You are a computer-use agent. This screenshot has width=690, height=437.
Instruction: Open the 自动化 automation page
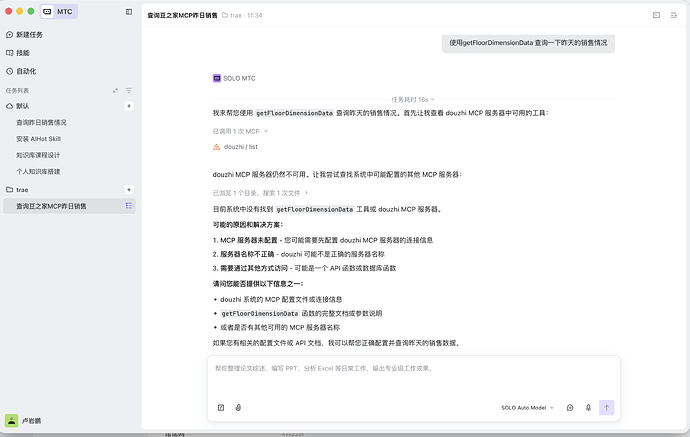(x=21, y=71)
